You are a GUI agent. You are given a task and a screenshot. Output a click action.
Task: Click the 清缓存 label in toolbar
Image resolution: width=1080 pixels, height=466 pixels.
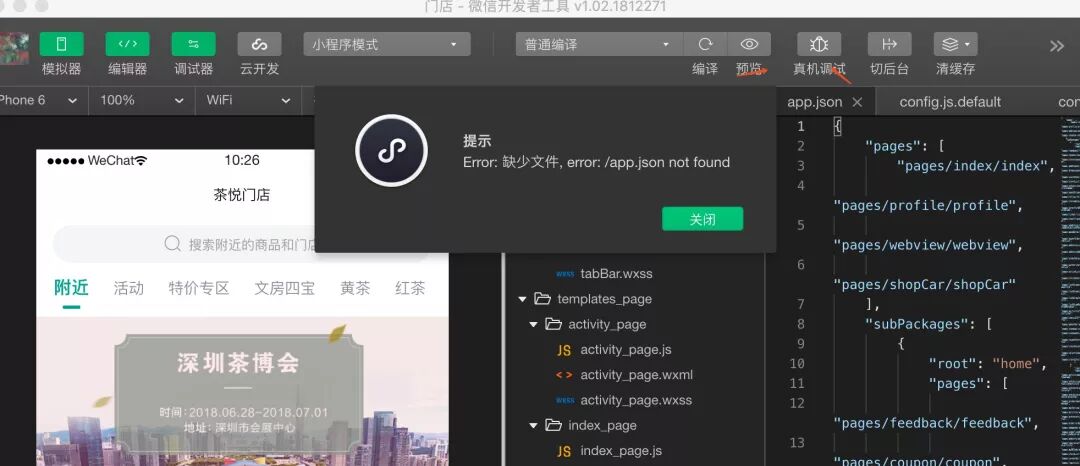[955, 69]
